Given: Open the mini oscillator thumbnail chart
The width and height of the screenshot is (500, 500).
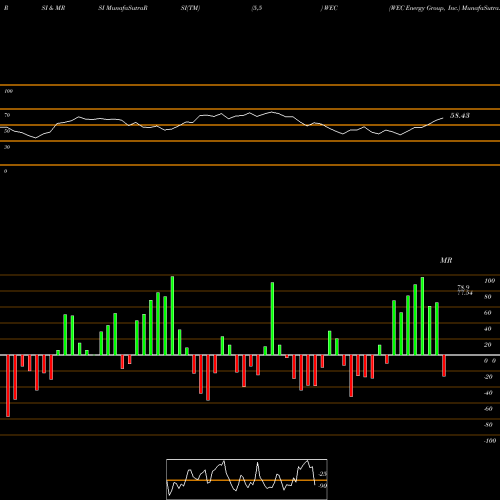Looking at the screenshot, I should (x=247, y=479).
